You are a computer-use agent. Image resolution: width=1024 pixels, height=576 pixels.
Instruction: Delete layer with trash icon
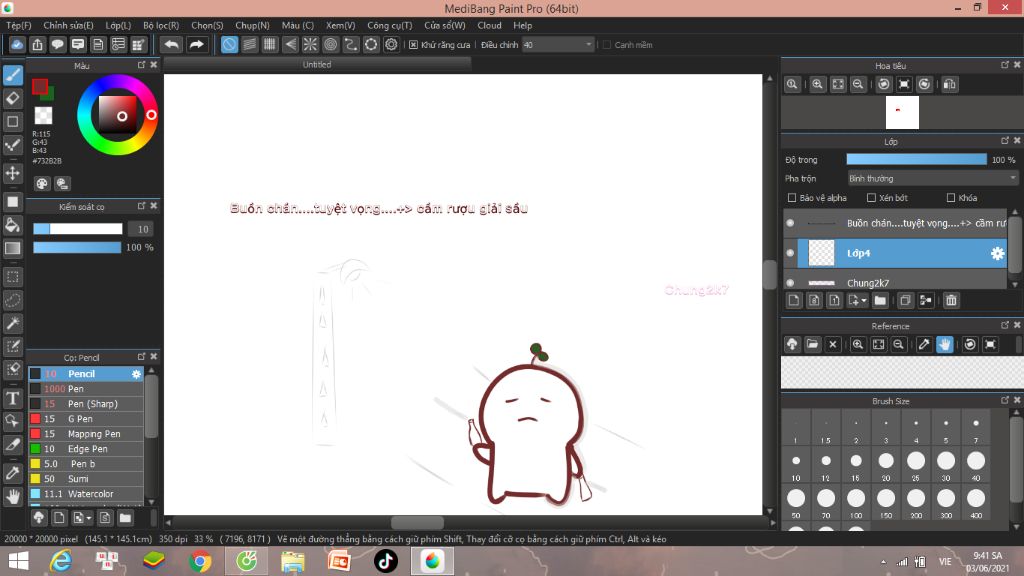tap(951, 300)
